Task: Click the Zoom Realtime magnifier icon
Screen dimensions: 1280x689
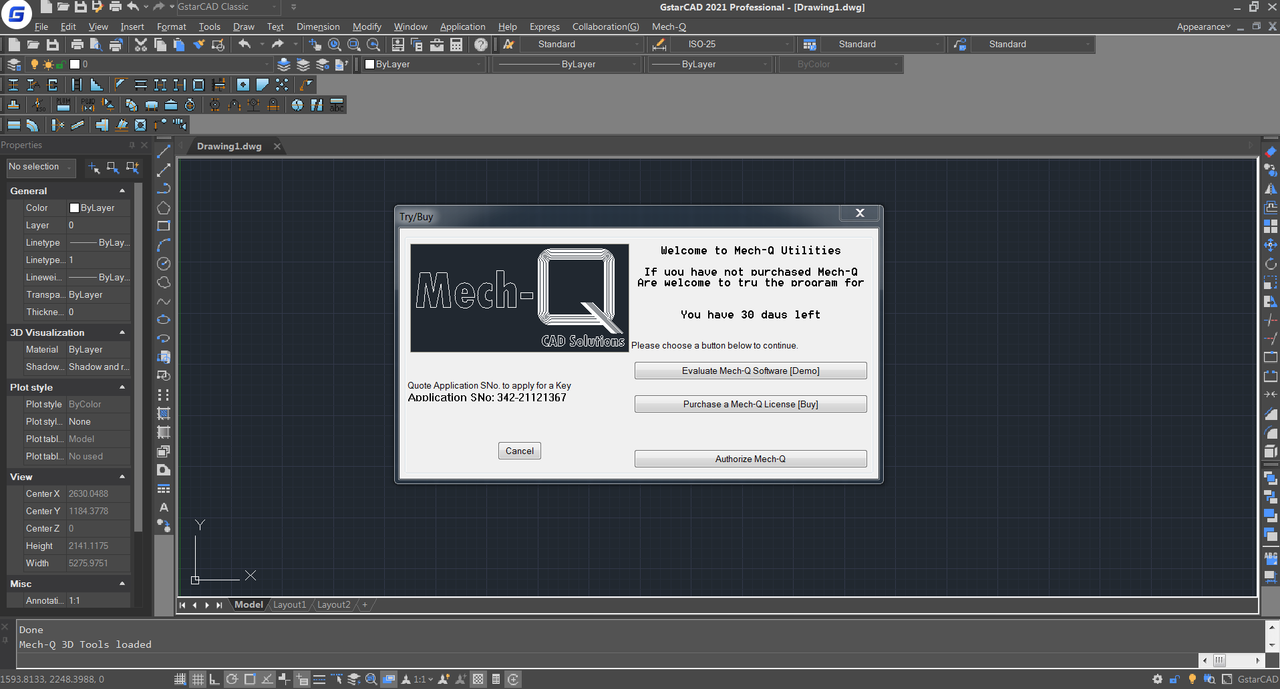Action: point(334,44)
